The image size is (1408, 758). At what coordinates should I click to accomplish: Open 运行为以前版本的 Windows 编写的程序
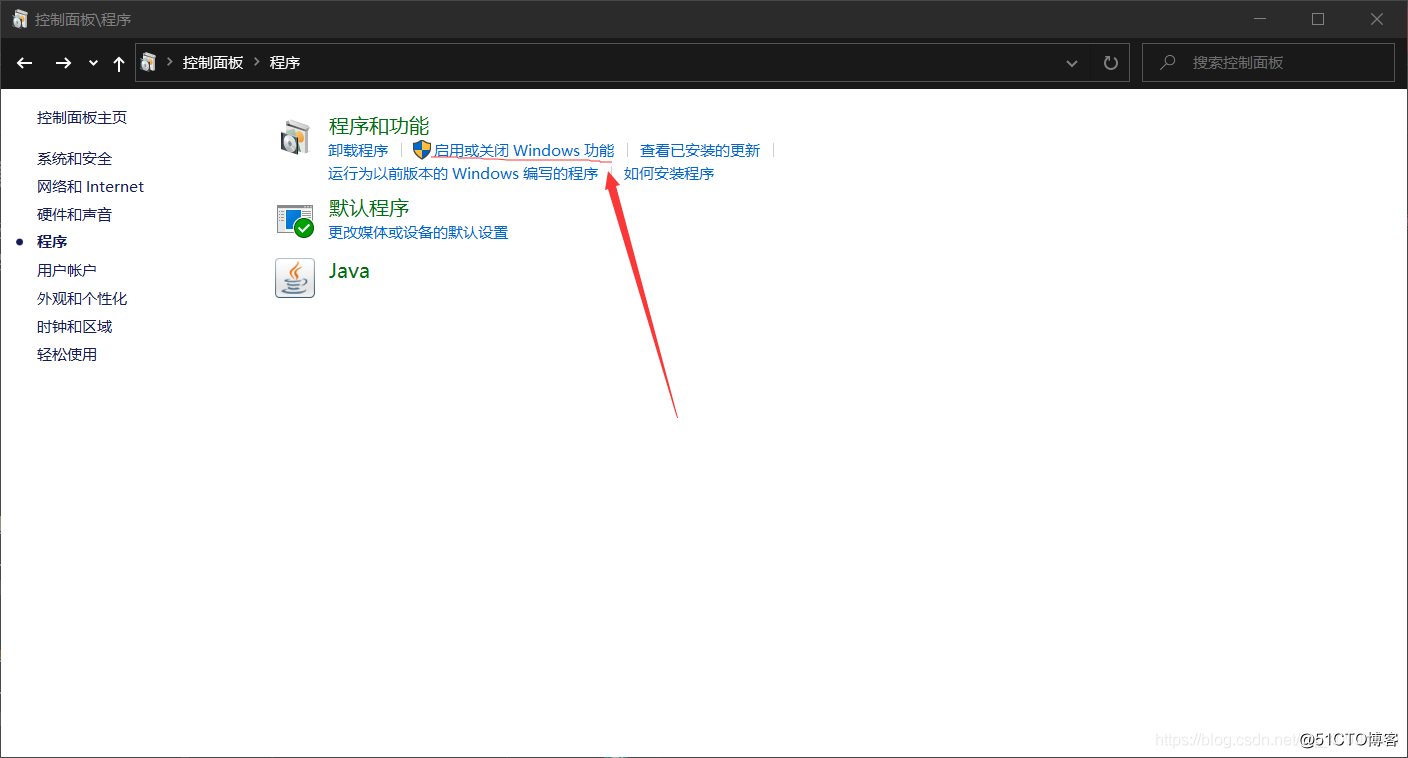[463, 174]
